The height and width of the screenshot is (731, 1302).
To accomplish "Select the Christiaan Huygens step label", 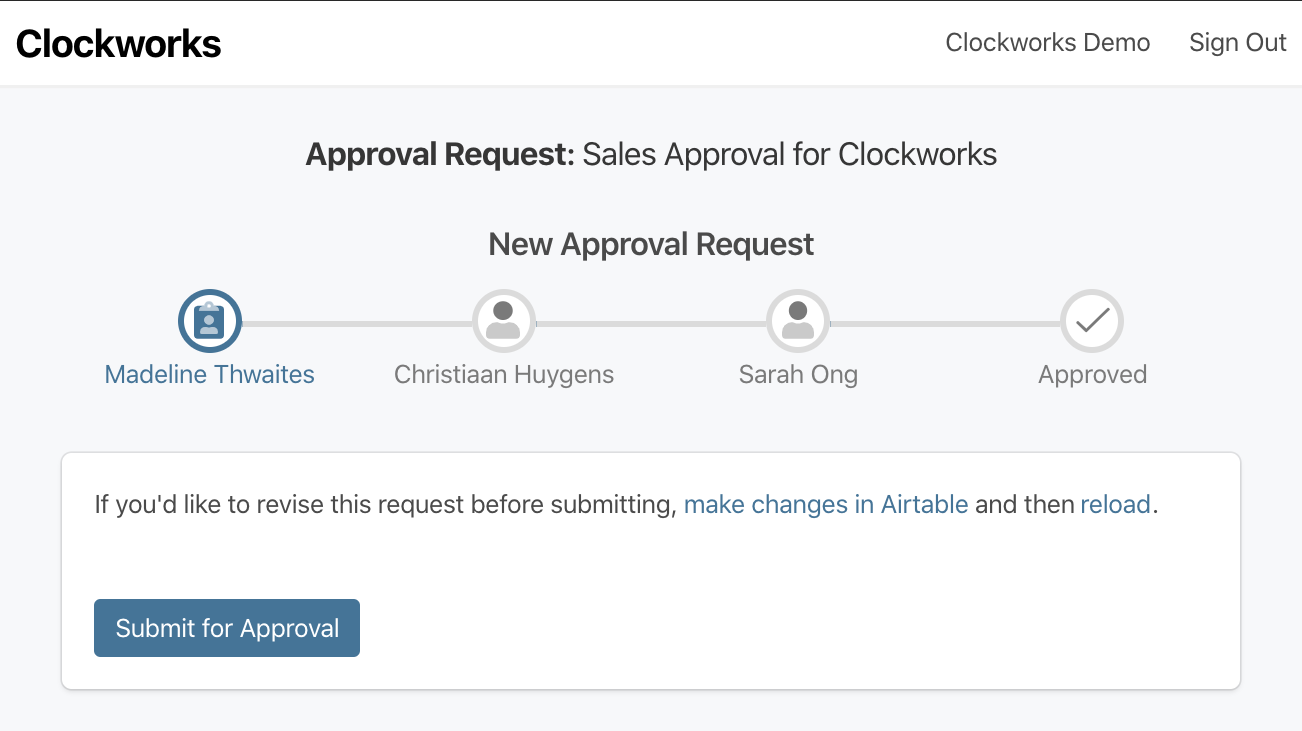I will click(x=504, y=375).
